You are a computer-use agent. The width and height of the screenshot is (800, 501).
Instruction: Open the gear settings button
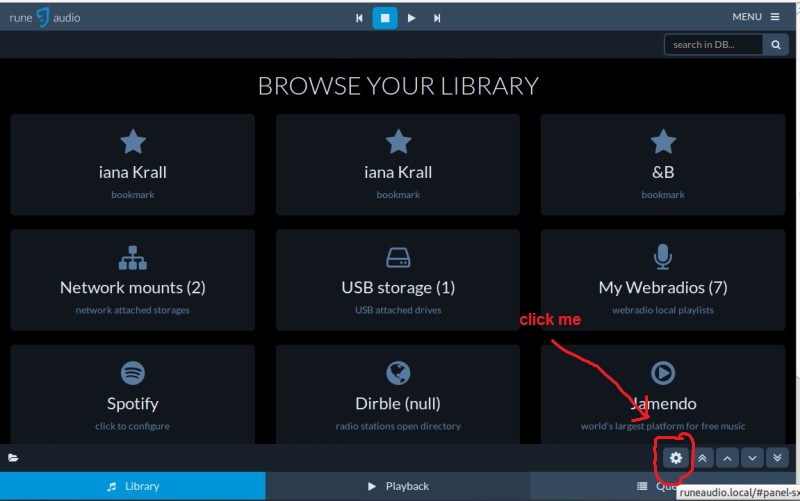[676, 458]
